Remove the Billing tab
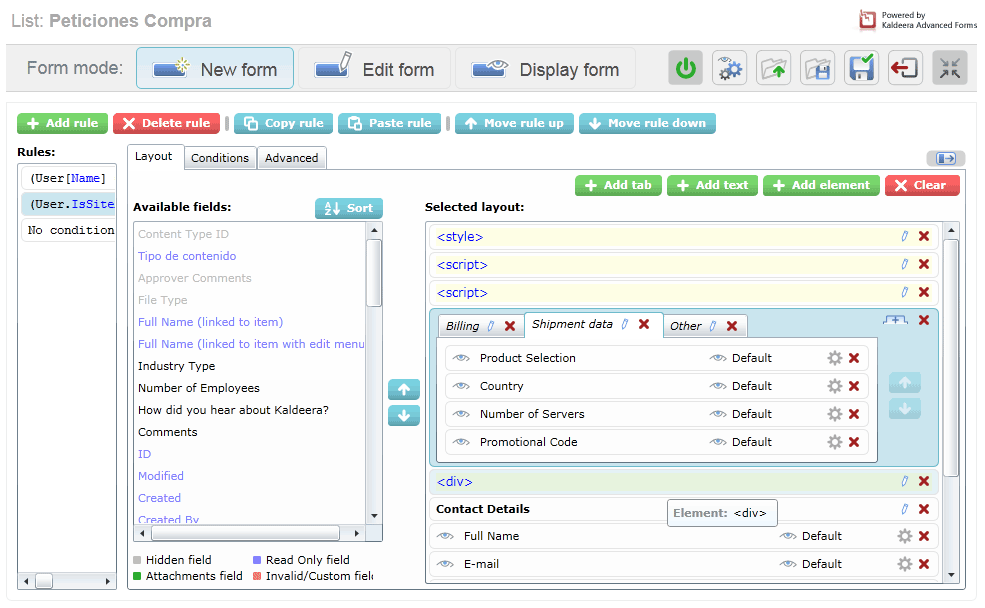Viewport: 985px width, 608px height. (x=510, y=326)
